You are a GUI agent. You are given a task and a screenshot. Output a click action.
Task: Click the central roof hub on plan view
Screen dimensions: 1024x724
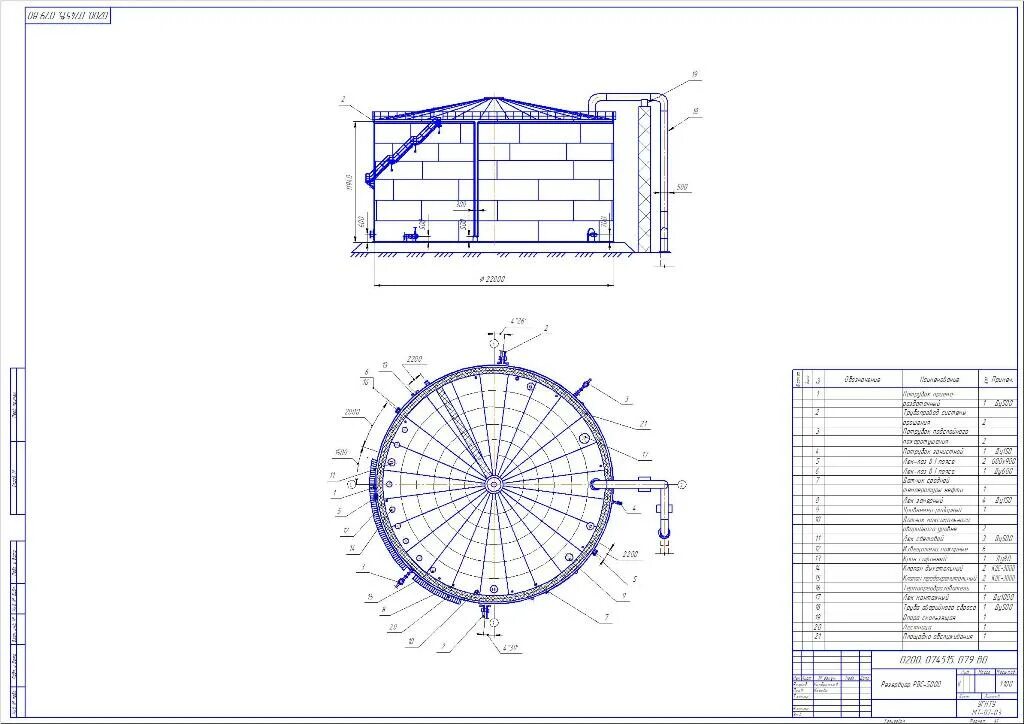click(x=494, y=484)
